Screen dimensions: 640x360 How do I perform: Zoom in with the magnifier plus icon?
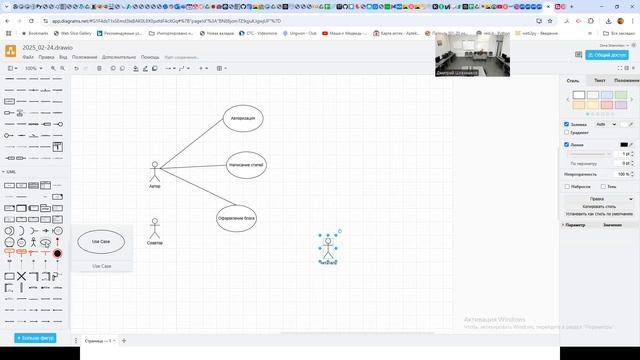[53, 69]
